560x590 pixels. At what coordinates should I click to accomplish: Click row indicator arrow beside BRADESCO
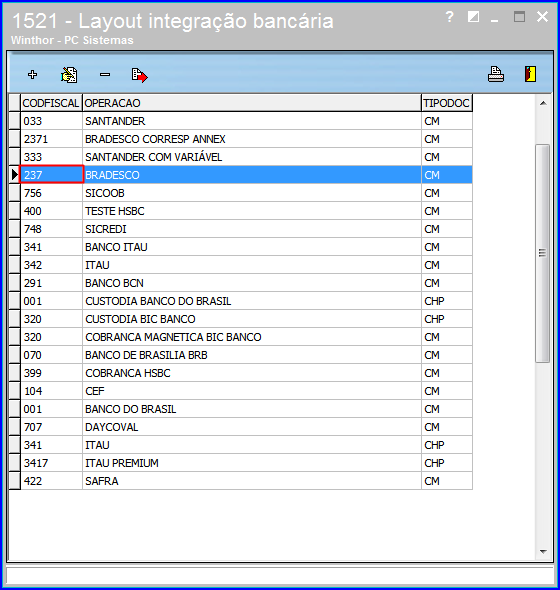click(15, 175)
